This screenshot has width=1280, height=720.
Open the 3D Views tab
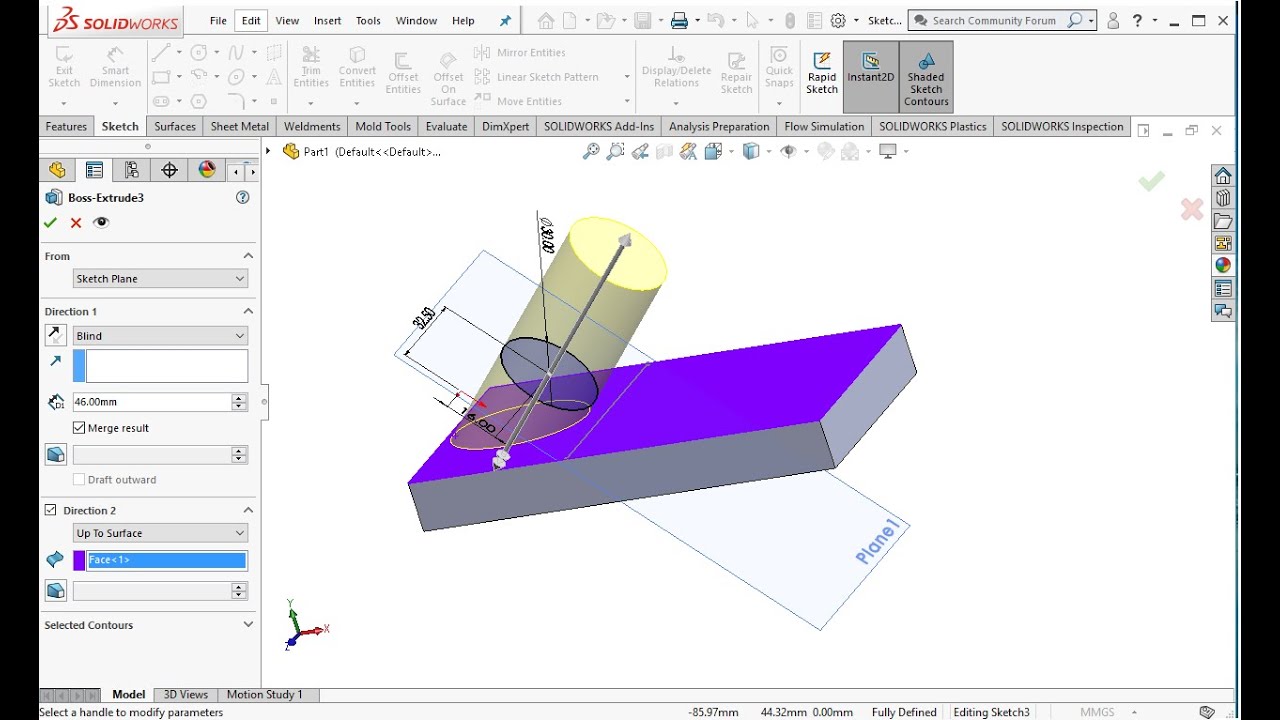tap(186, 694)
